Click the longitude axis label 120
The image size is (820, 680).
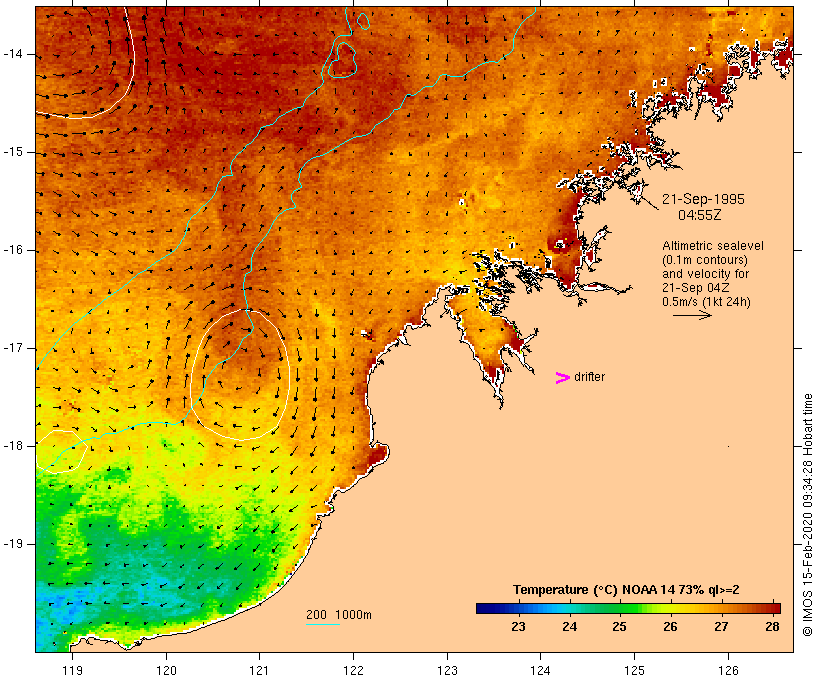(166, 670)
